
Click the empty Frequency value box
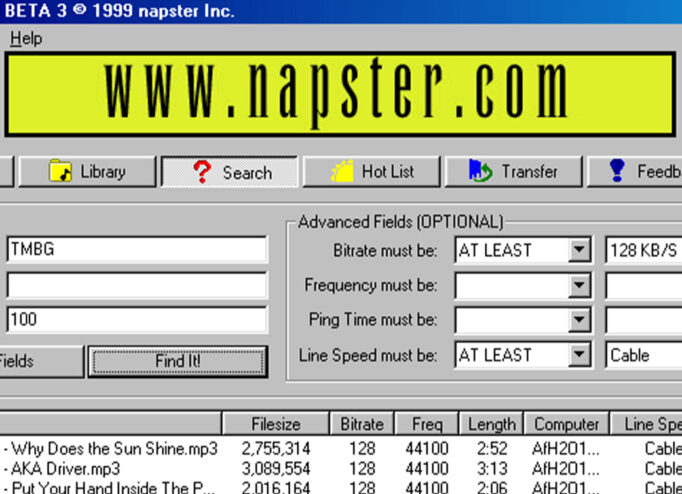644,285
